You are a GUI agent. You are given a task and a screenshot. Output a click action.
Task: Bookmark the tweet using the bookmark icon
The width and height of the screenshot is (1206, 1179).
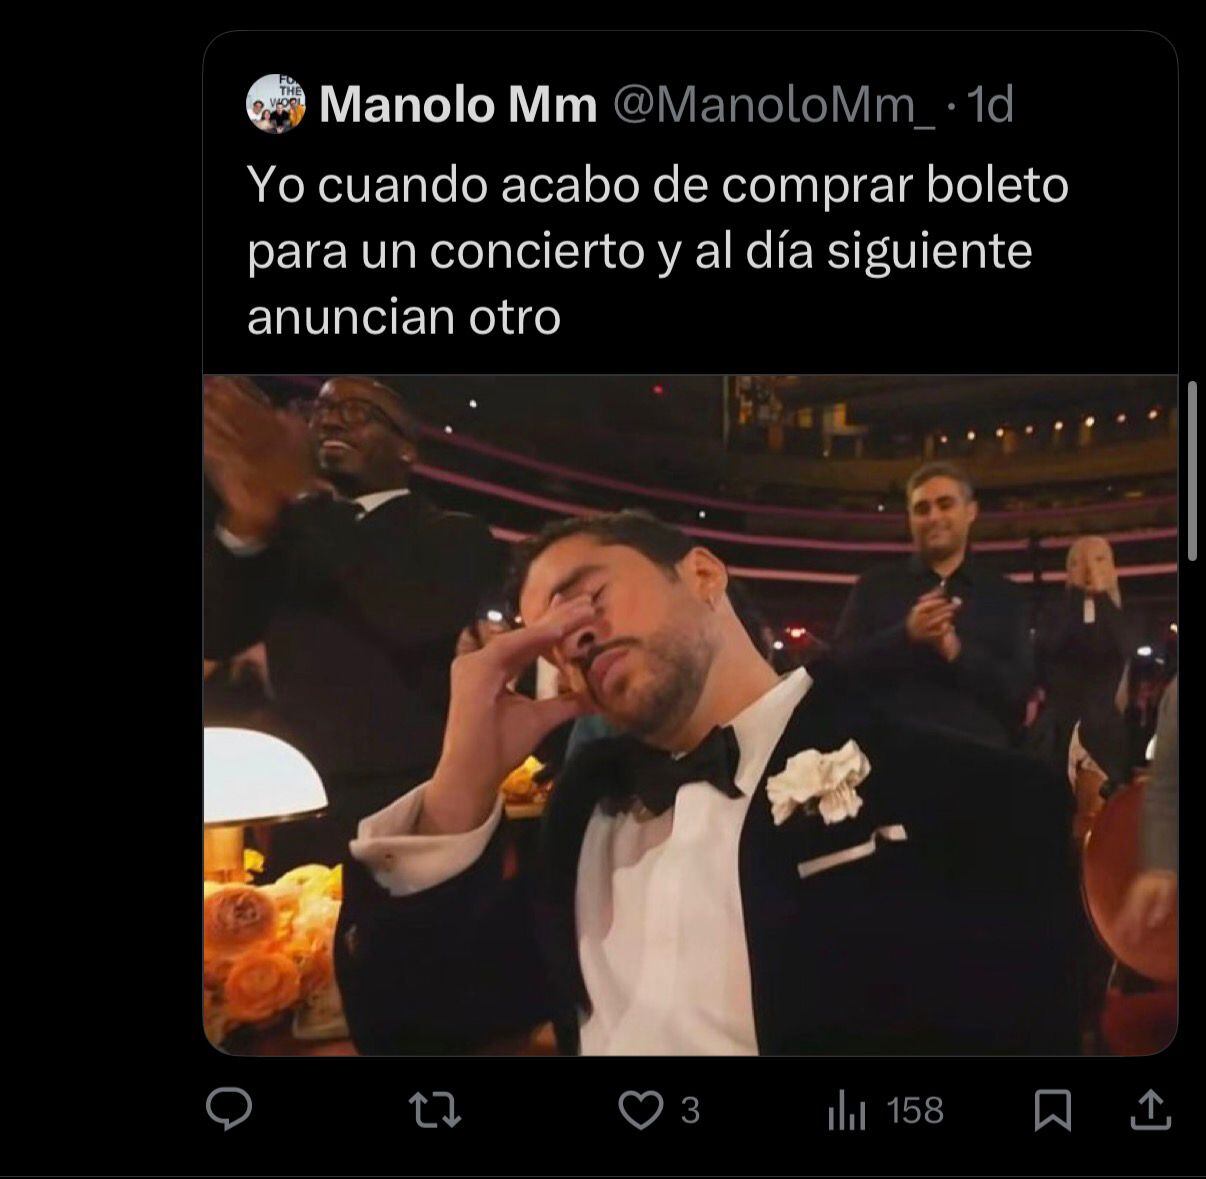pos(1053,1110)
